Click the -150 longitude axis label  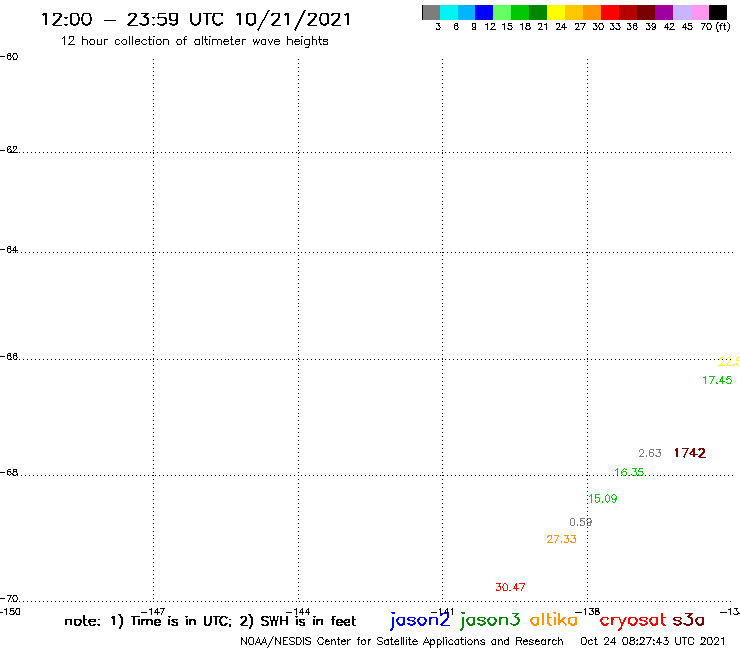click(x=10, y=612)
